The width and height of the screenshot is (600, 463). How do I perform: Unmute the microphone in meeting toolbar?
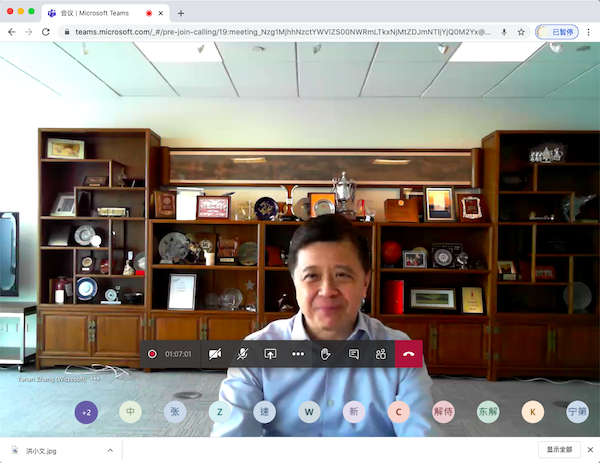(243, 354)
